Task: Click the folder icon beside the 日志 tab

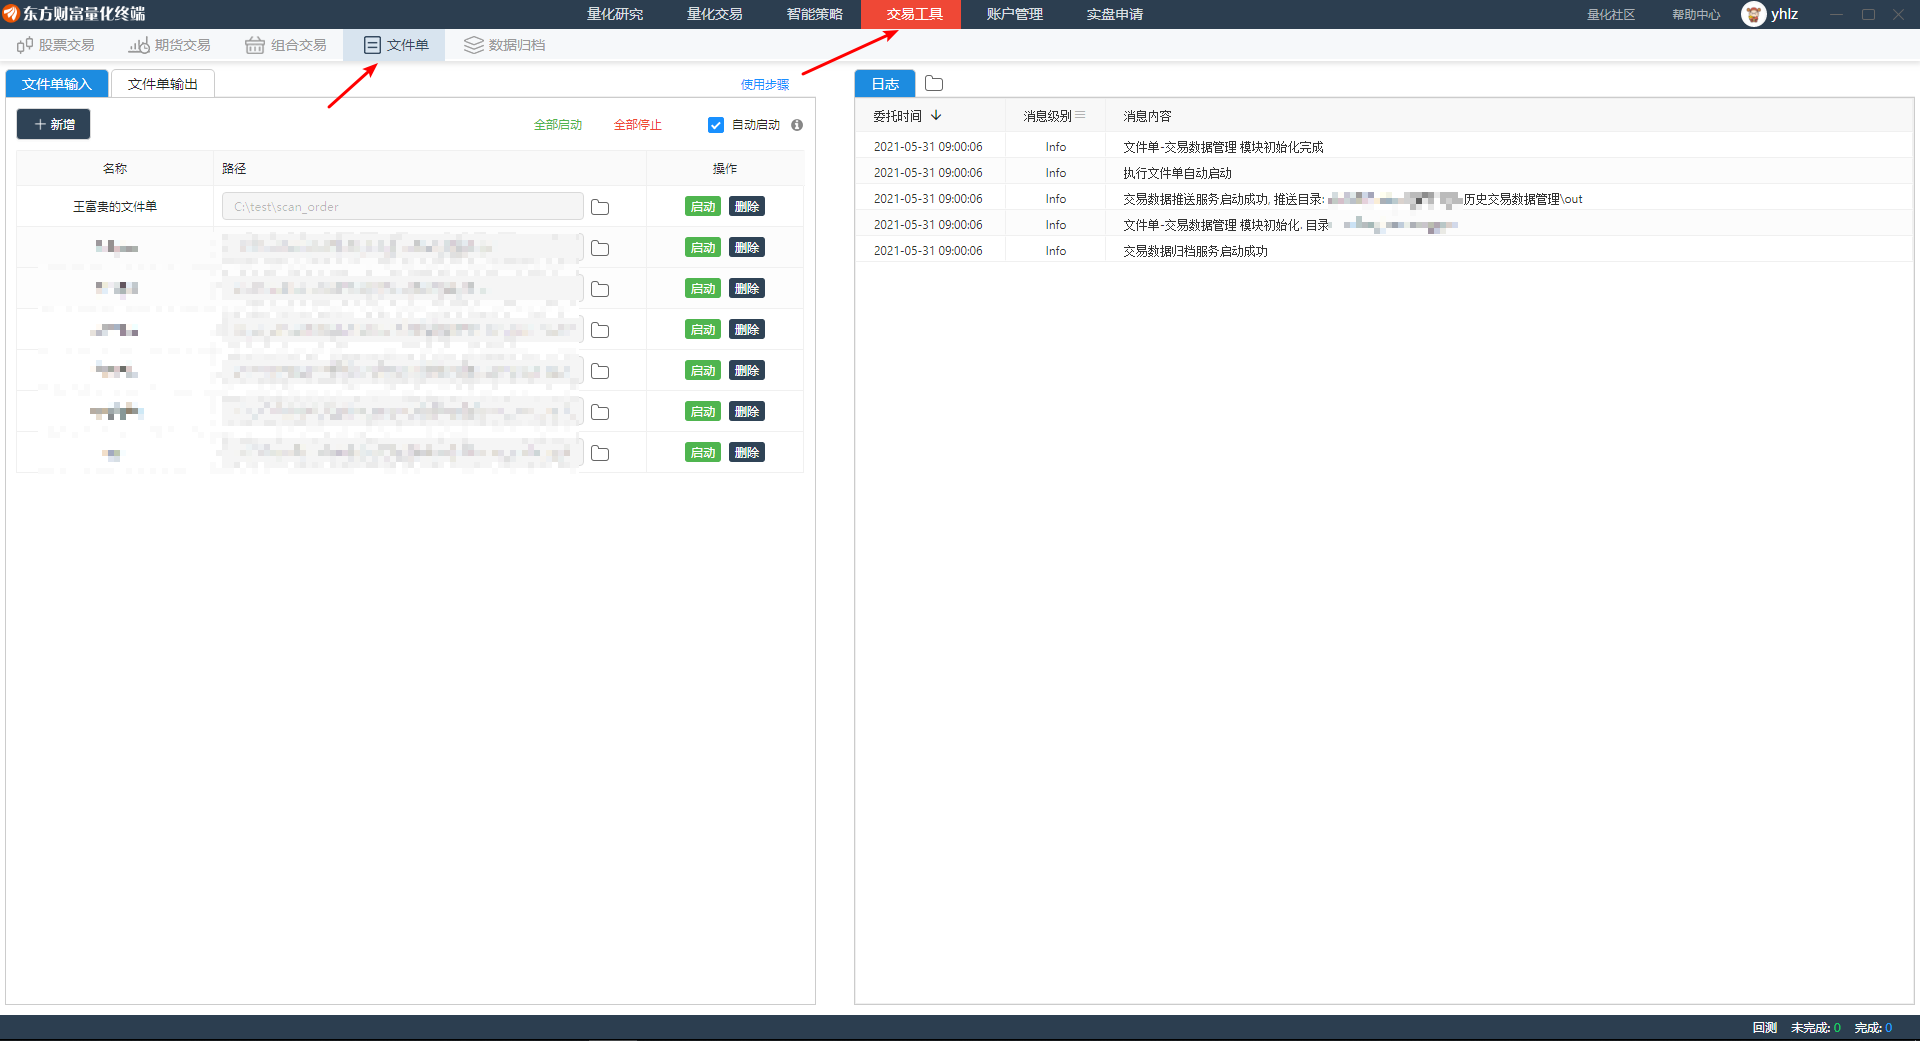Action: pos(934,84)
